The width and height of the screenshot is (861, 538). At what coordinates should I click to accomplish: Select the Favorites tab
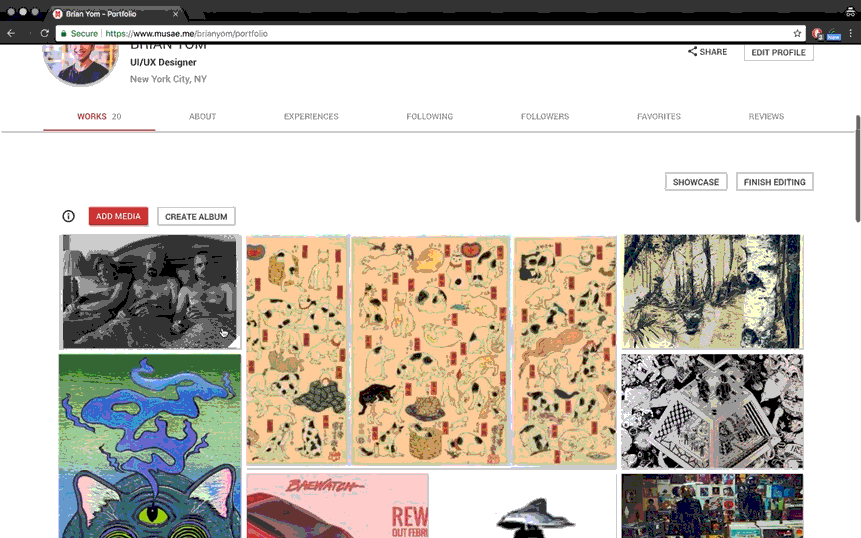[x=658, y=117]
